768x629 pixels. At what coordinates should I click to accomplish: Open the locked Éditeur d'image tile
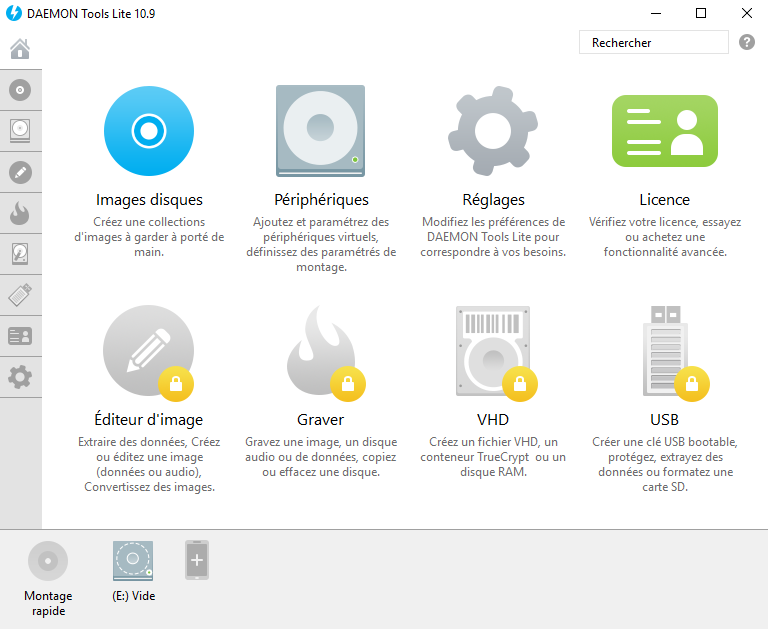click(x=149, y=351)
